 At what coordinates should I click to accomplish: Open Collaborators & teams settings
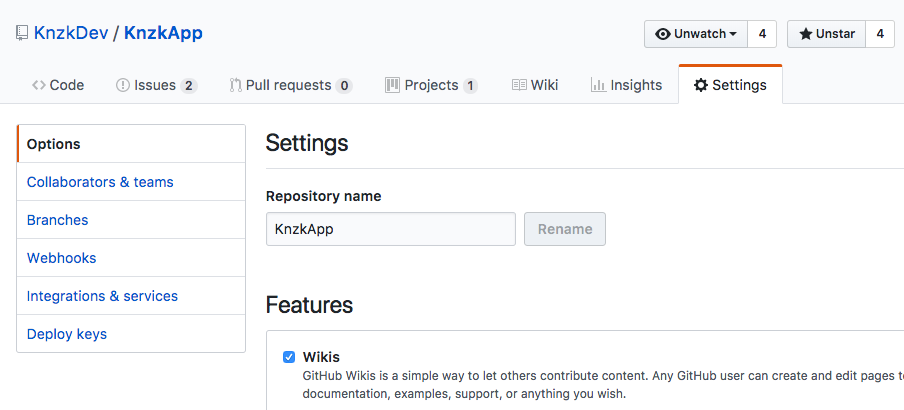click(131, 182)
